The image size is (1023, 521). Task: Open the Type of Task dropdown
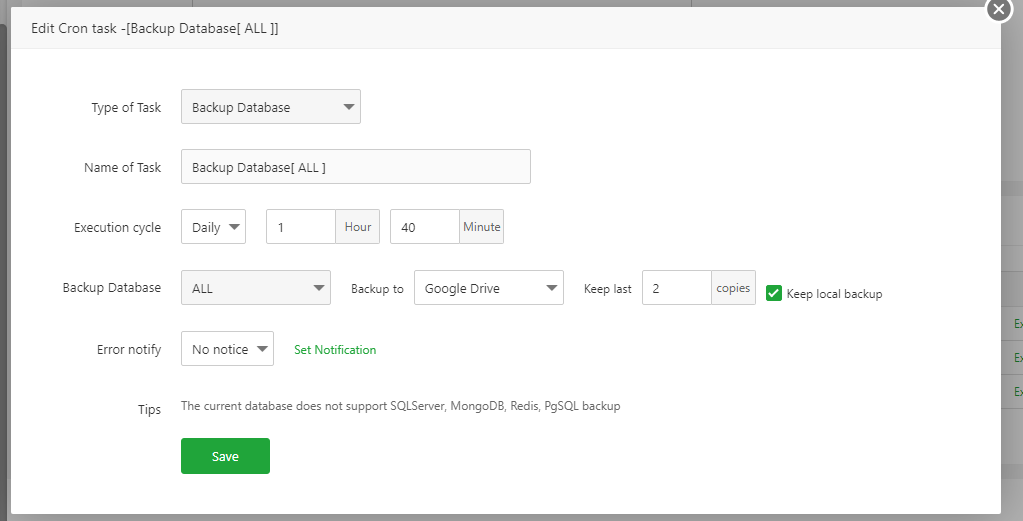click(270, 107)
